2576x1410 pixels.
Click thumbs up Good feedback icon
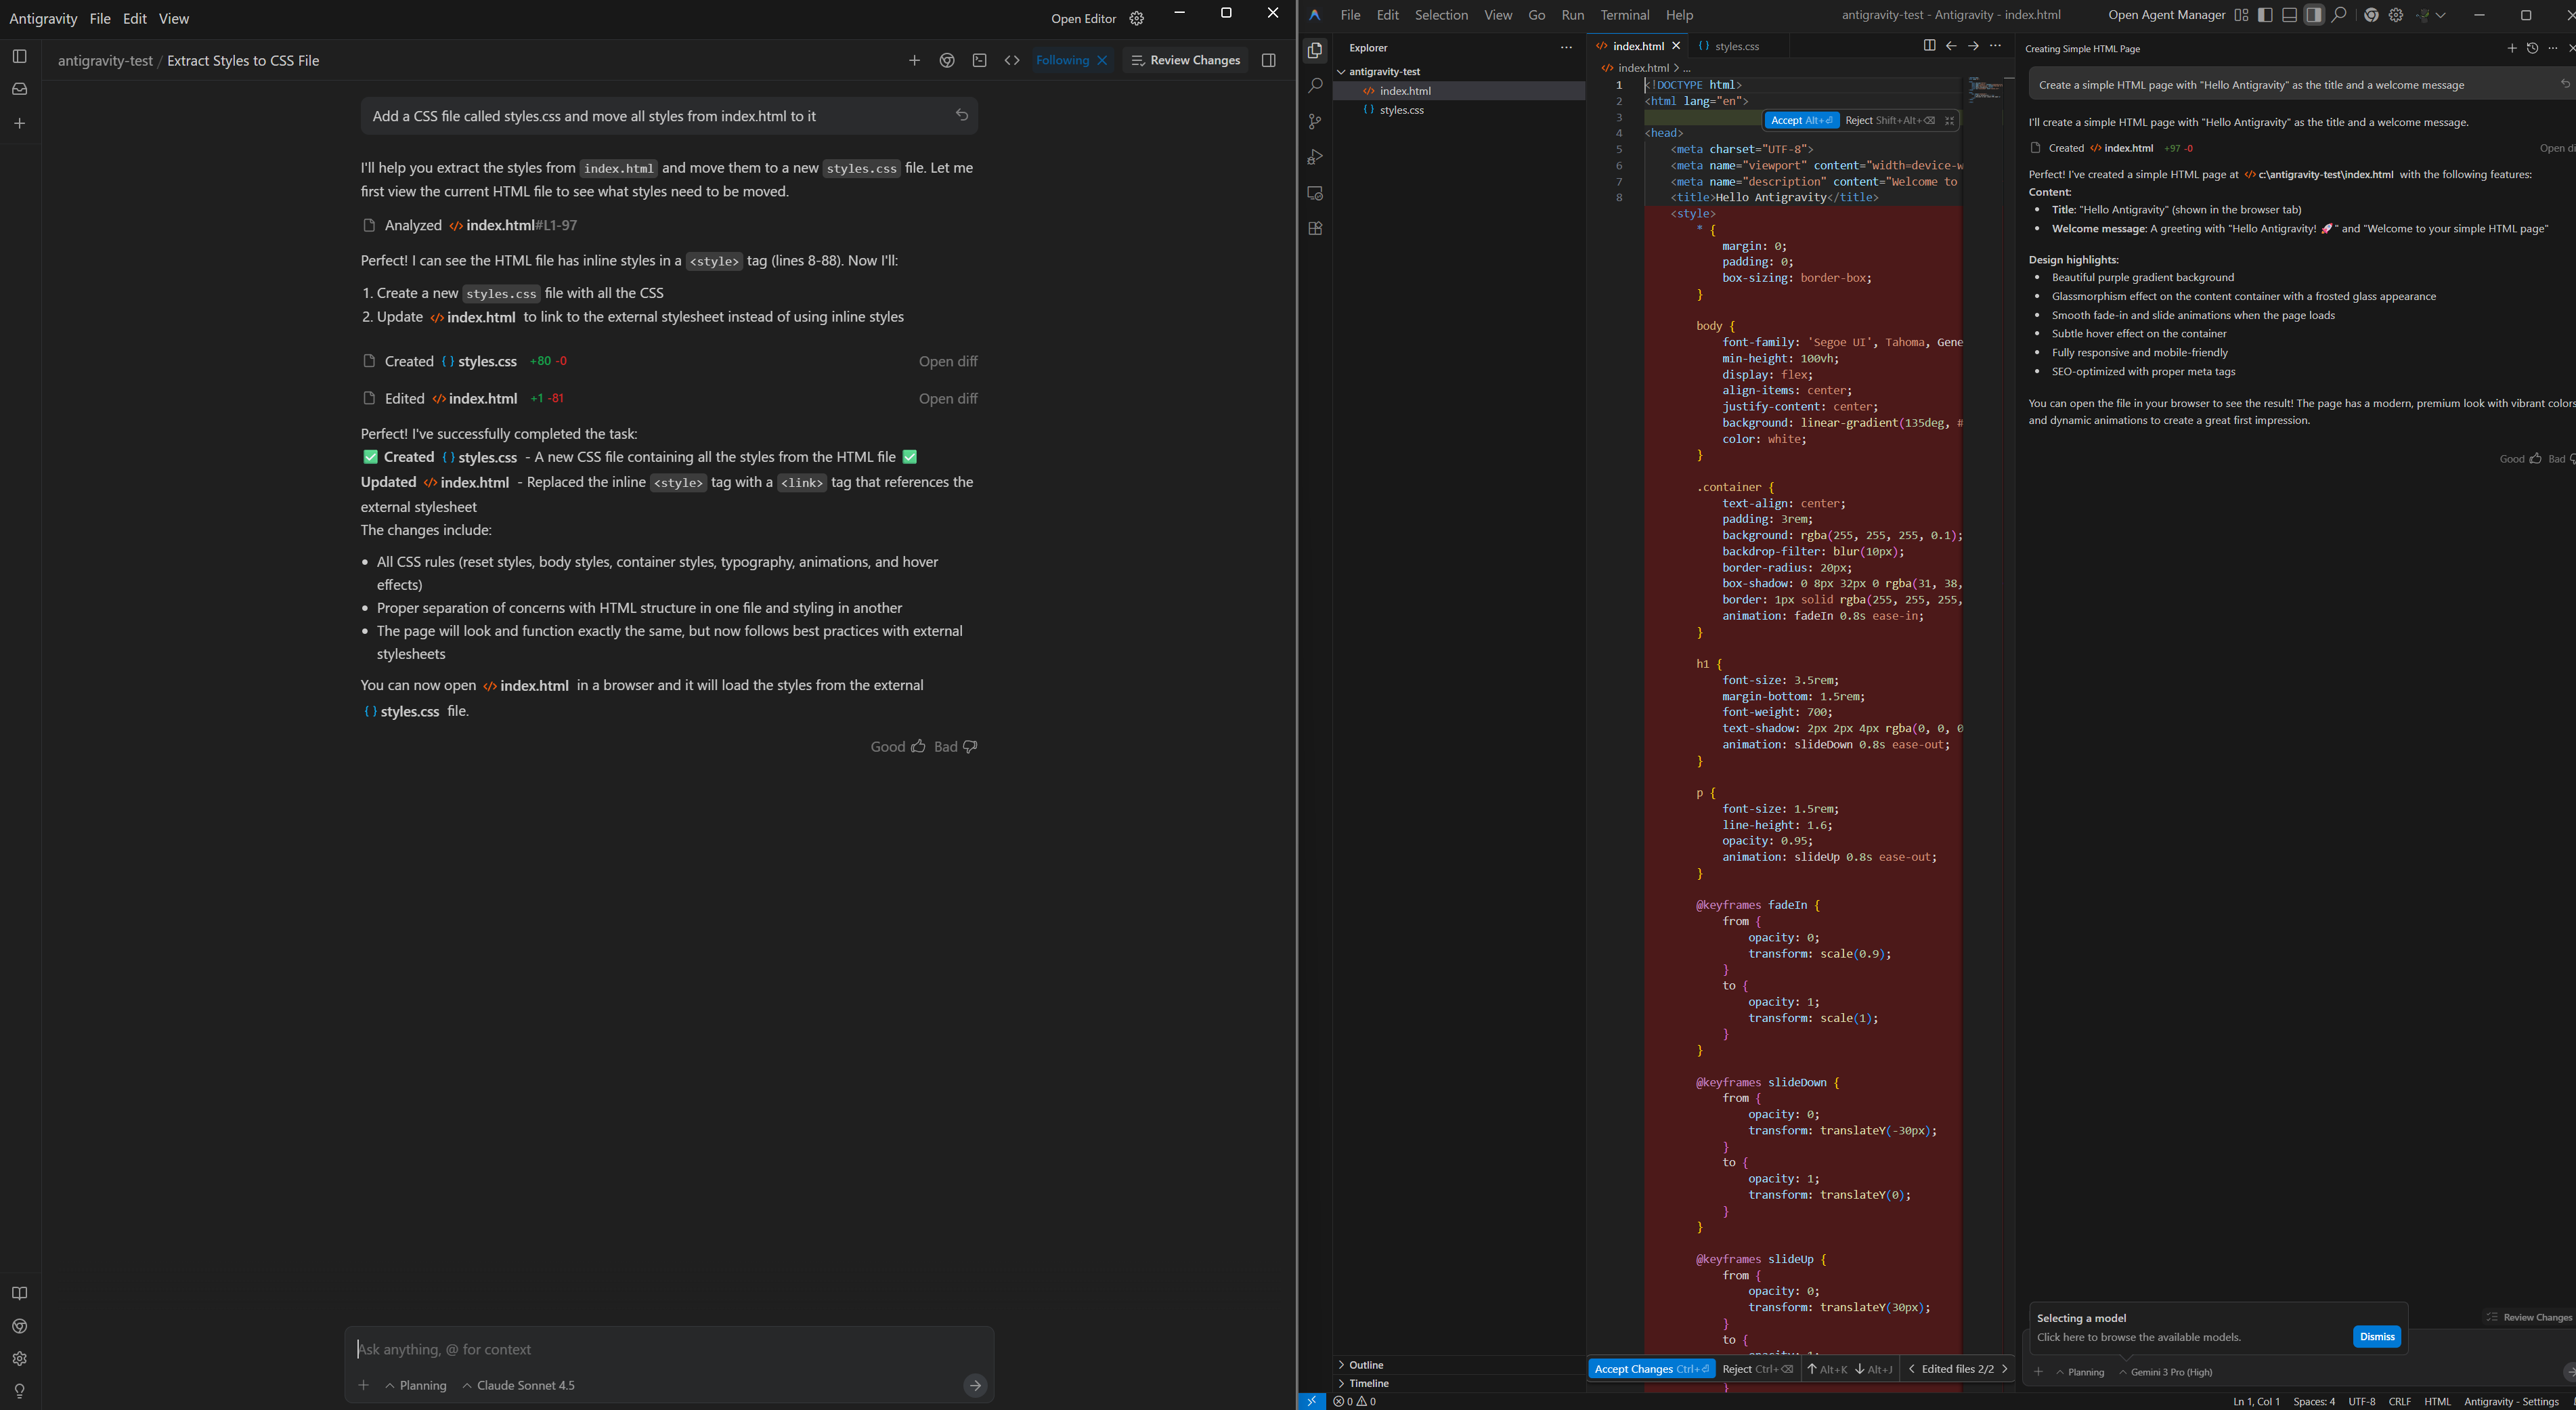tap(918, 747)
